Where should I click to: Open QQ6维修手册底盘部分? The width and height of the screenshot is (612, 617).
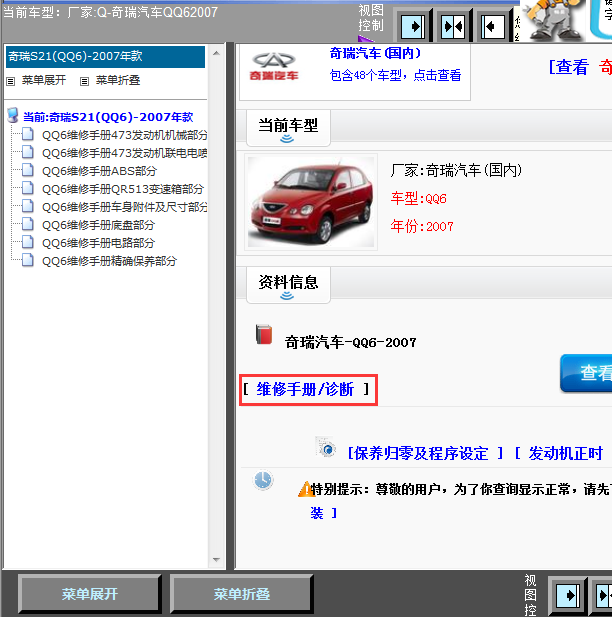click(98, 225)
